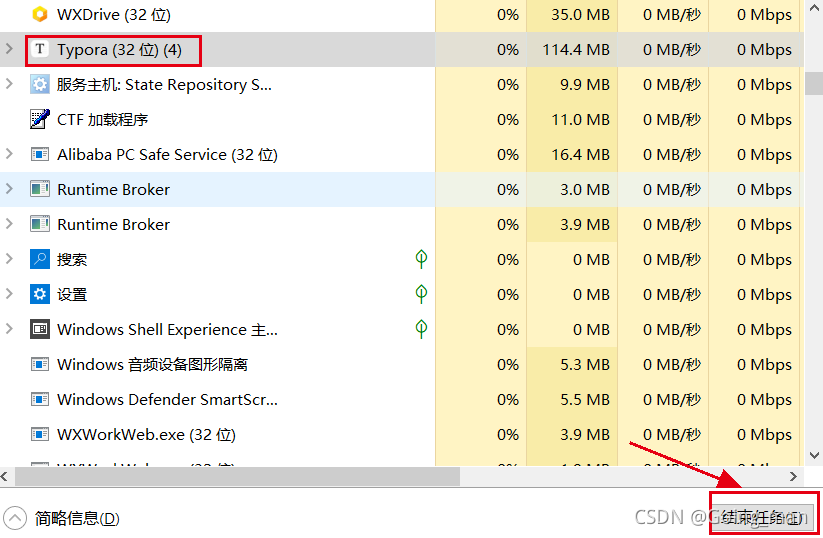Click the horizontal scrollbar left arrow
The image size is (823, 538).
pos(5,477)
